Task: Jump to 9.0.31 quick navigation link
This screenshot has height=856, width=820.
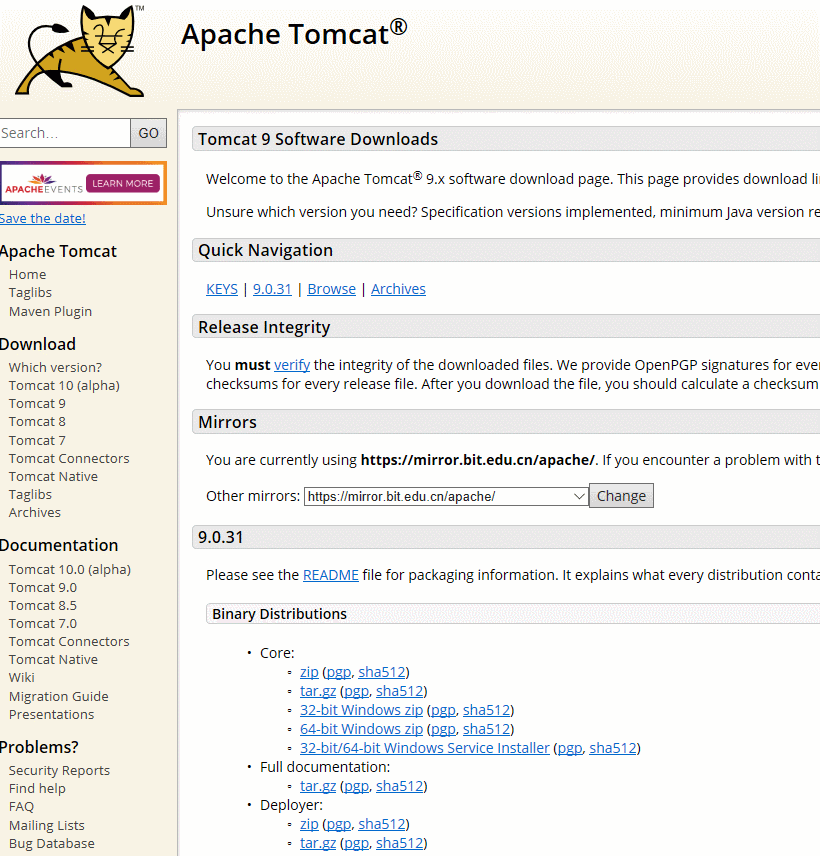Action: (x=272, y=289)
